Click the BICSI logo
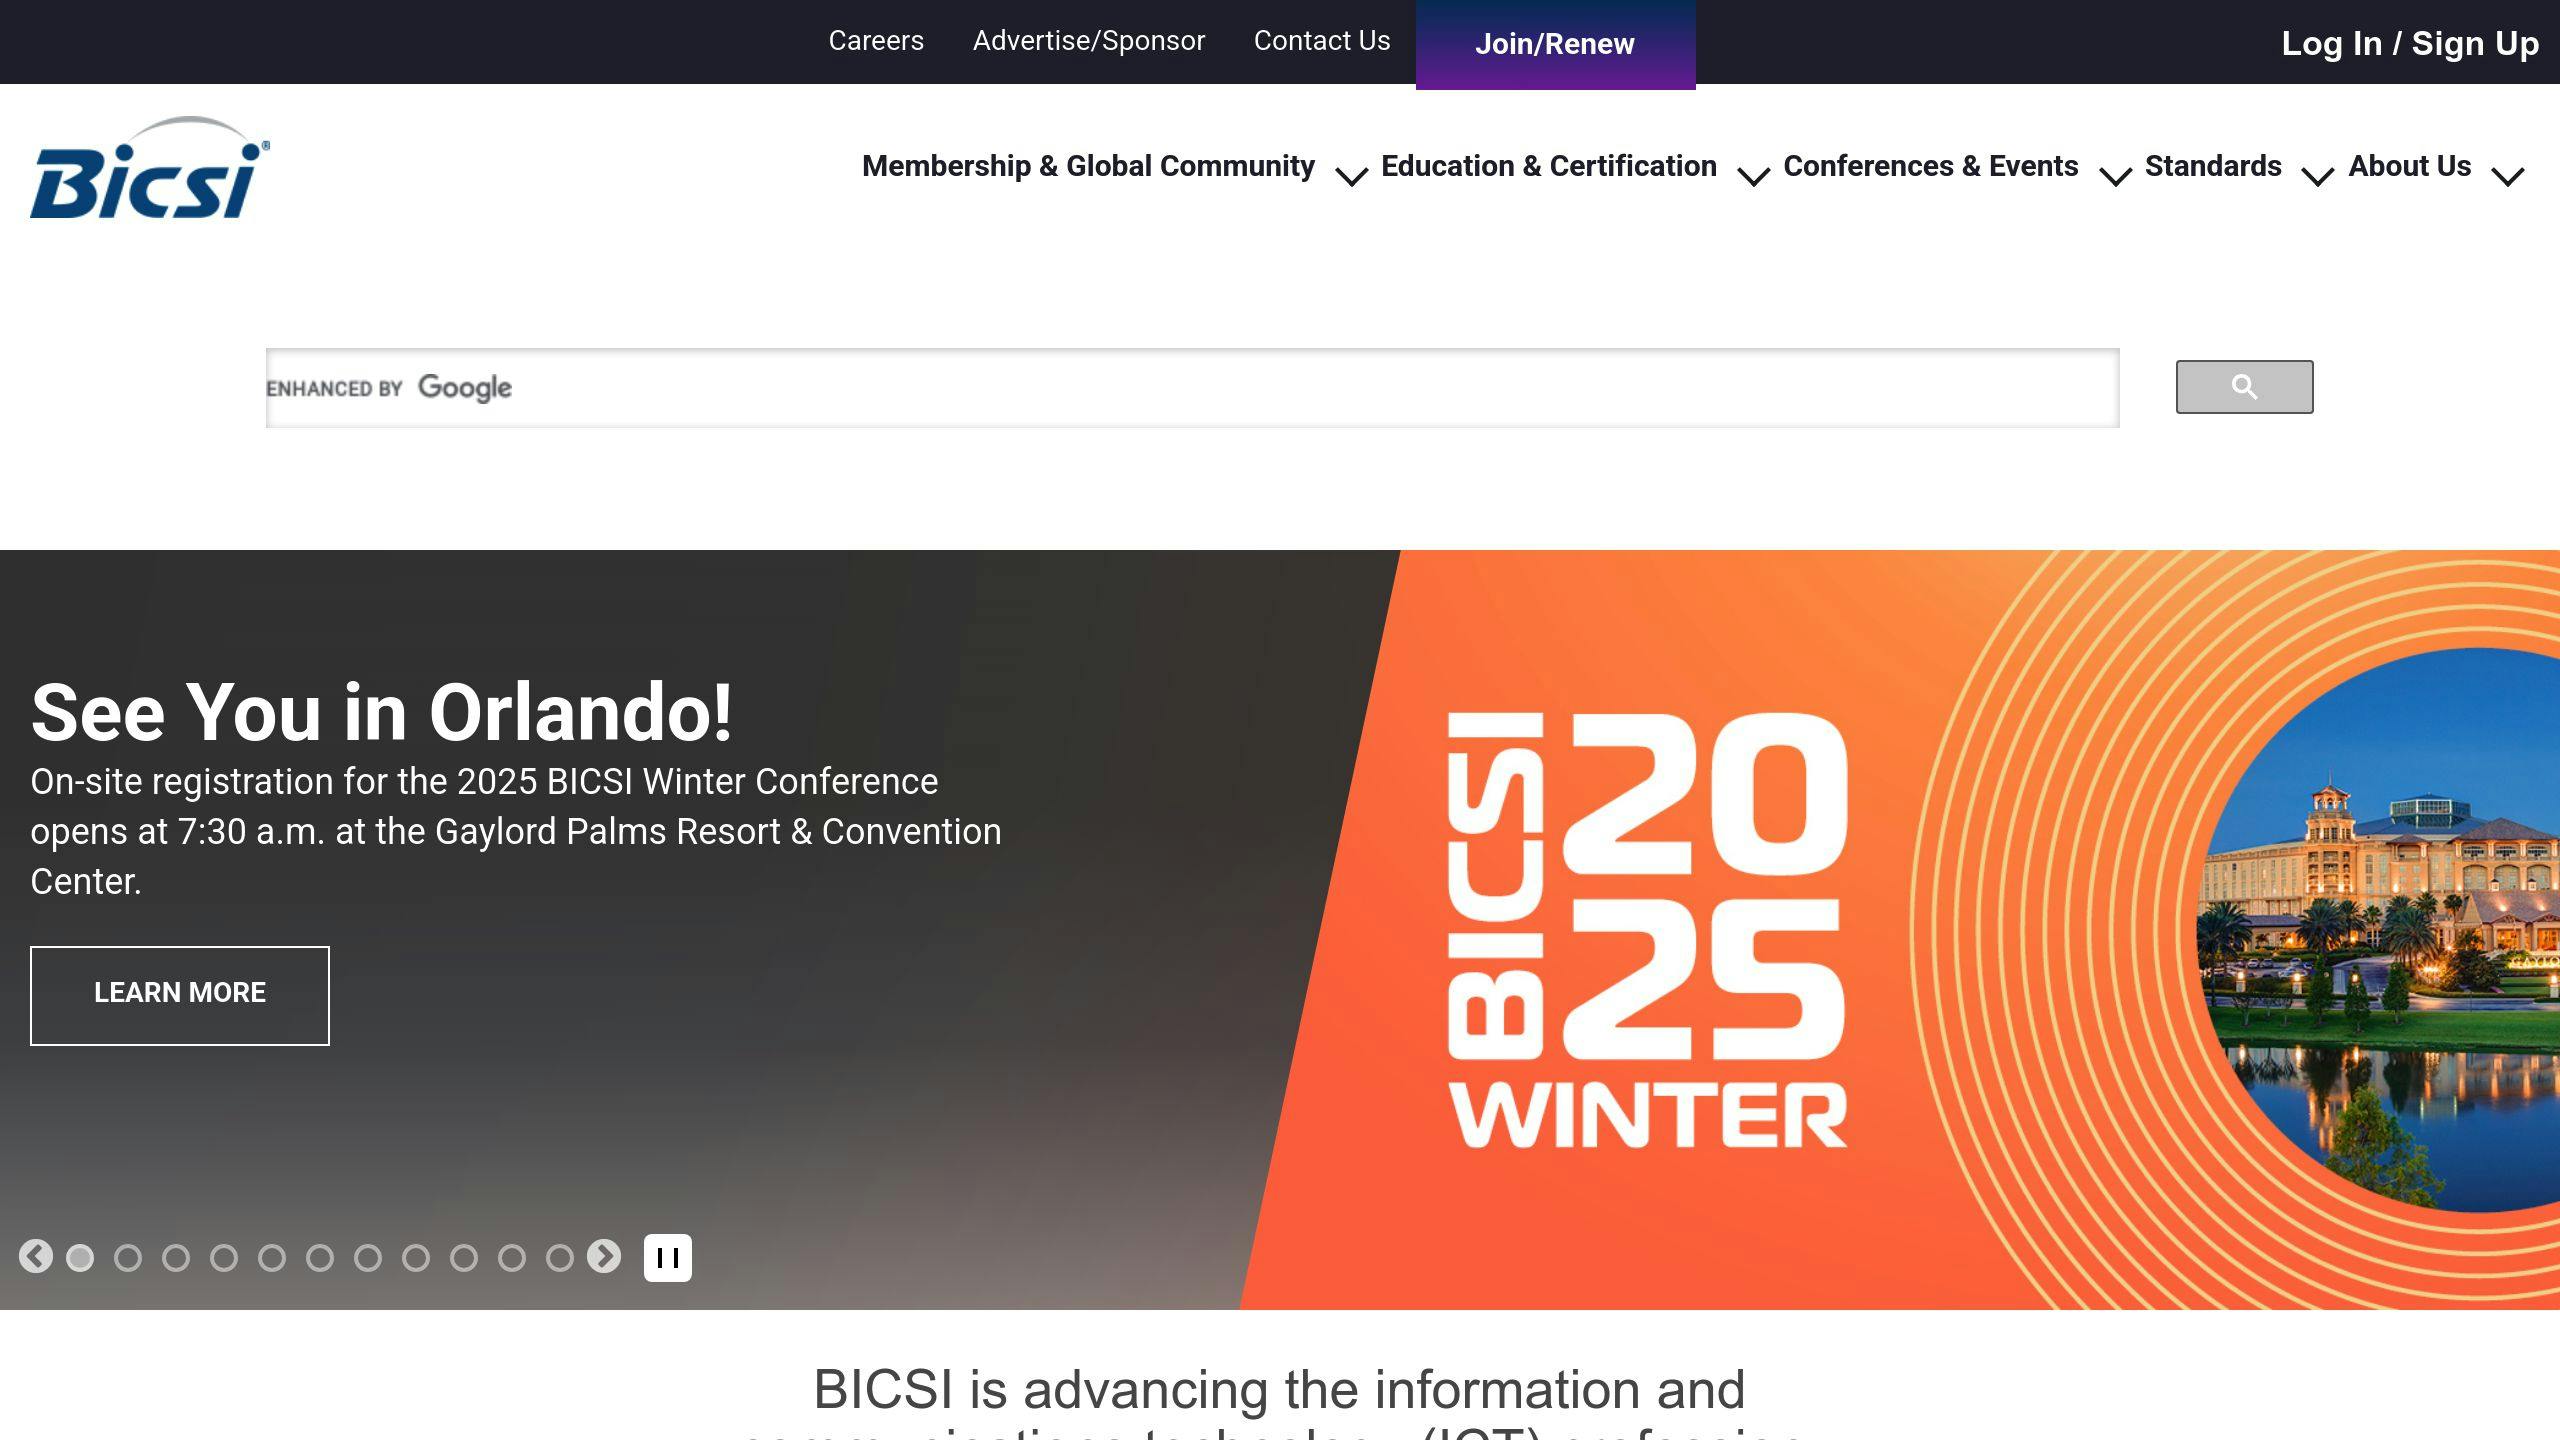Image resolution: width=2560 pixels, height=1440 pixels. [x=150, y=167]
